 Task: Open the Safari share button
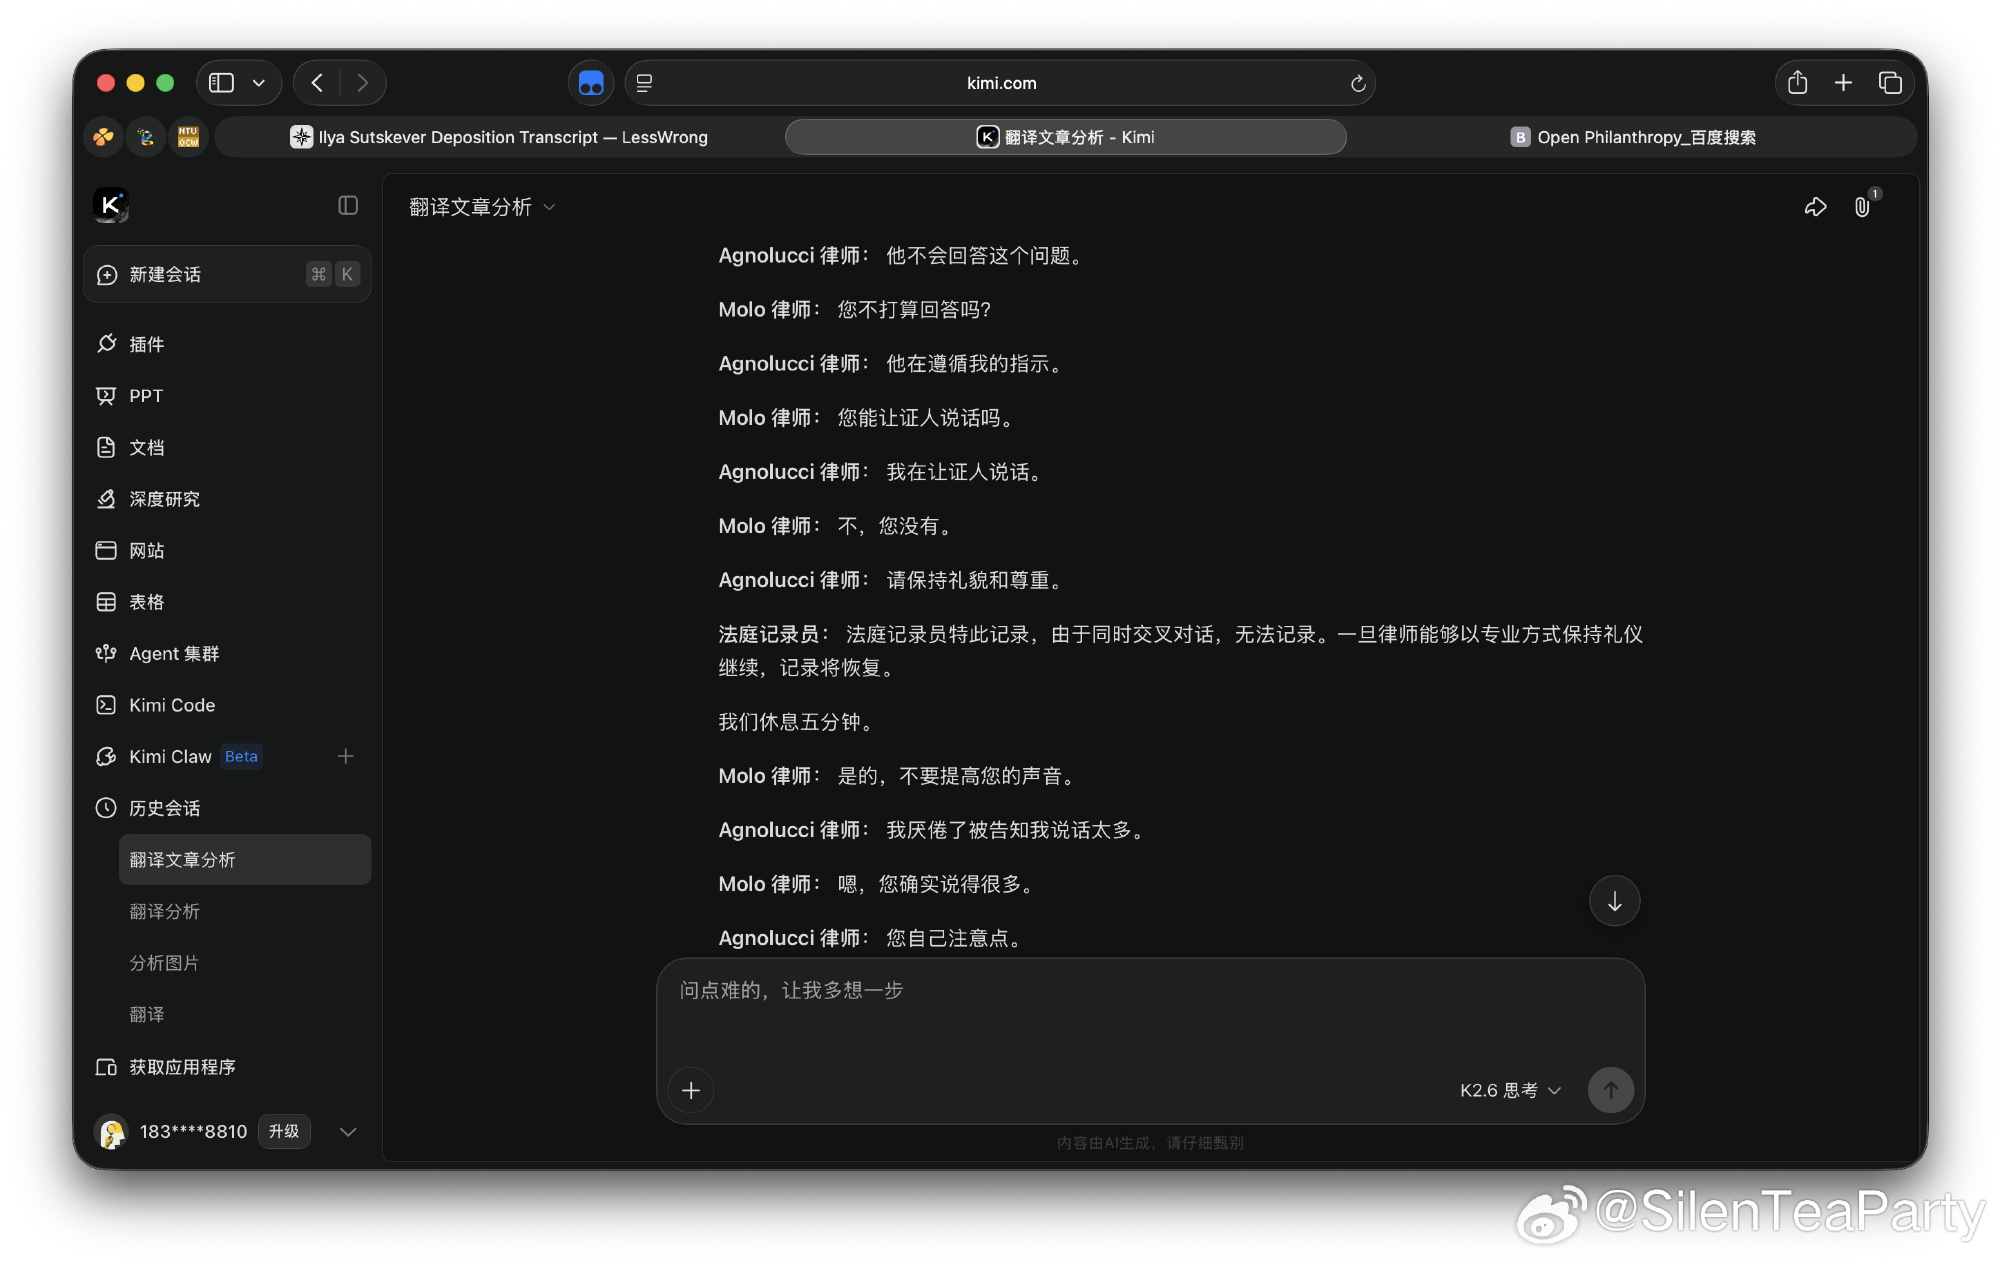pyautogui.click(x=1797, y=83)
